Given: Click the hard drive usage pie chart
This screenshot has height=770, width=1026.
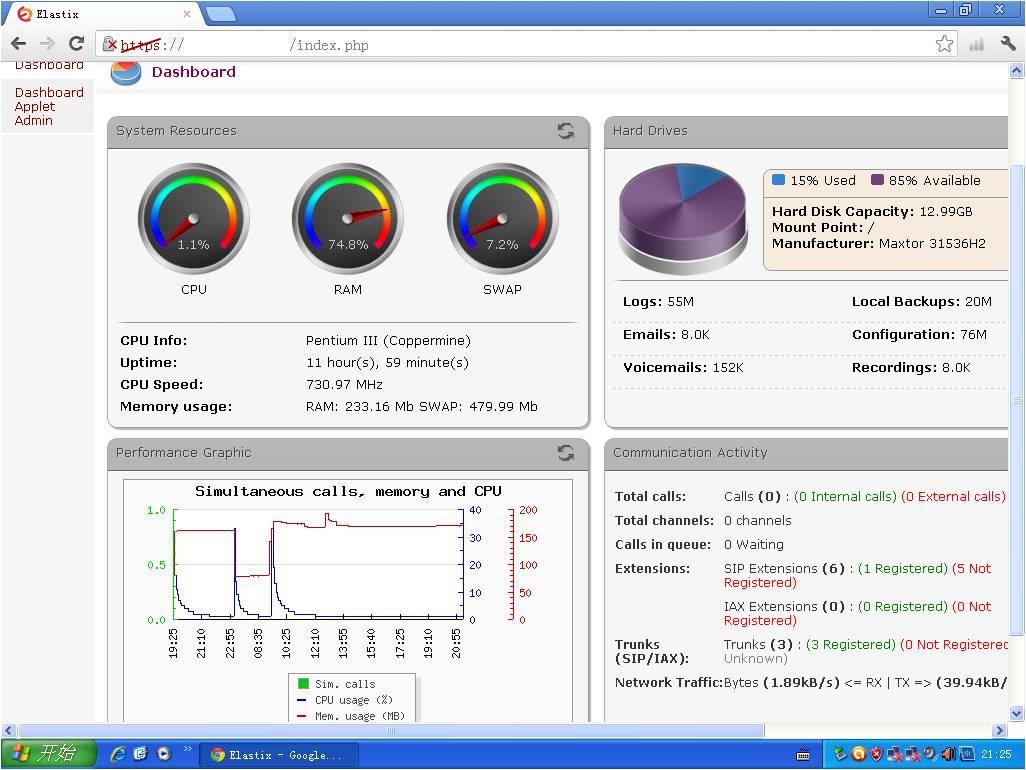Looking at the screenshot, I should pyautogui.click(x=683, y=218).
